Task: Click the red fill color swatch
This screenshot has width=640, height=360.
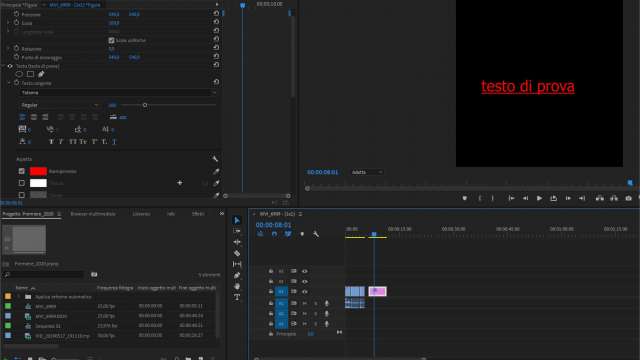Action: 38,171
